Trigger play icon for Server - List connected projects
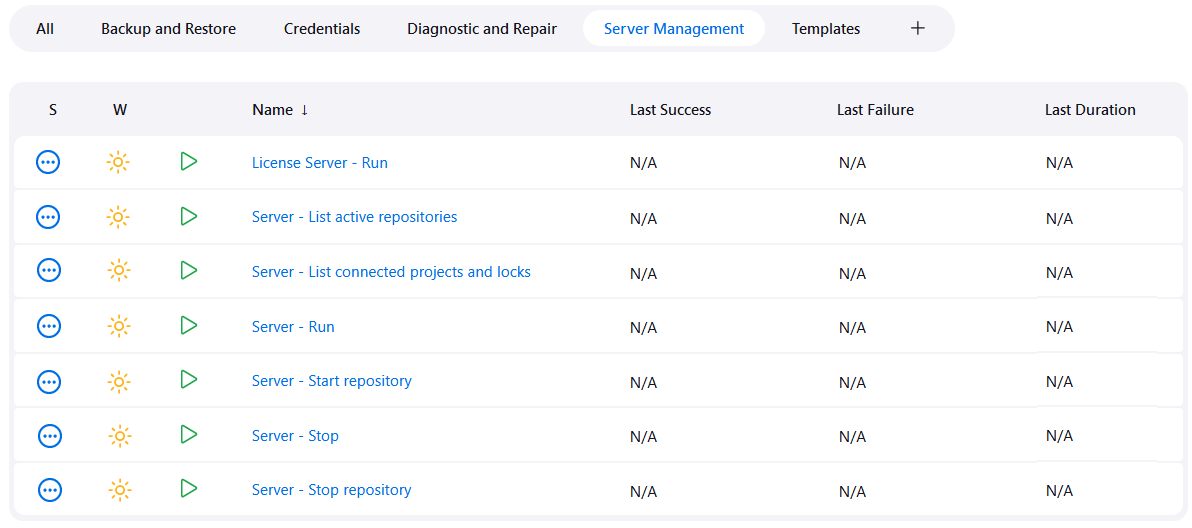This screenshot has width=1192, height=528. click(x=188, y=271)
